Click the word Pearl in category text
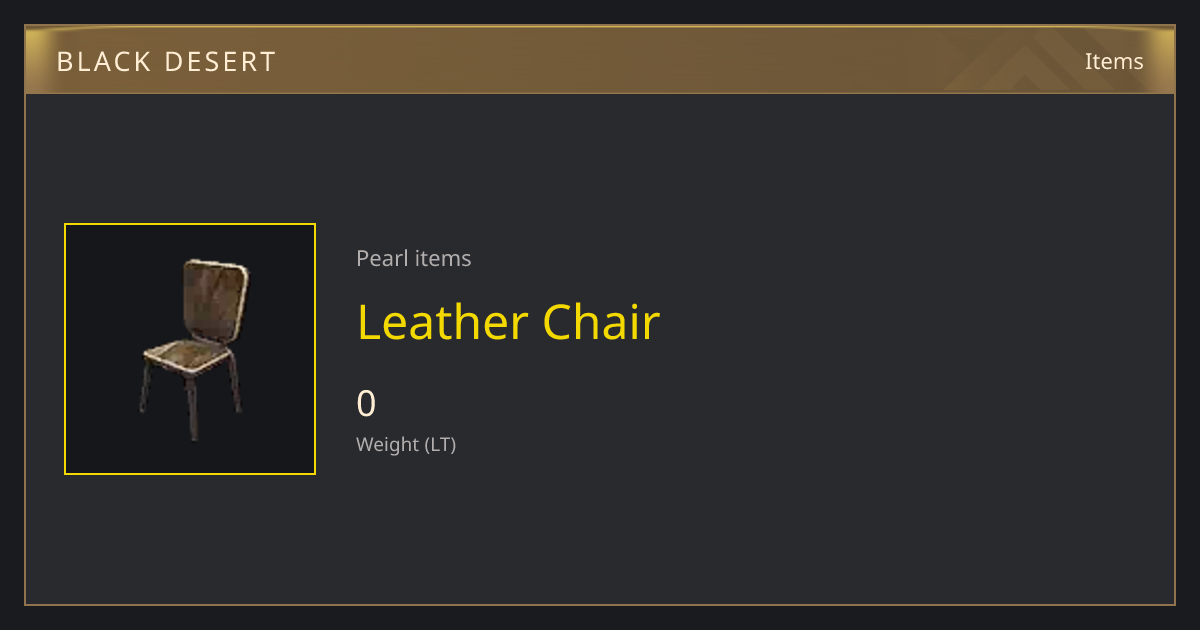Viewport: 1200px width, 630px height. [379, 258]
